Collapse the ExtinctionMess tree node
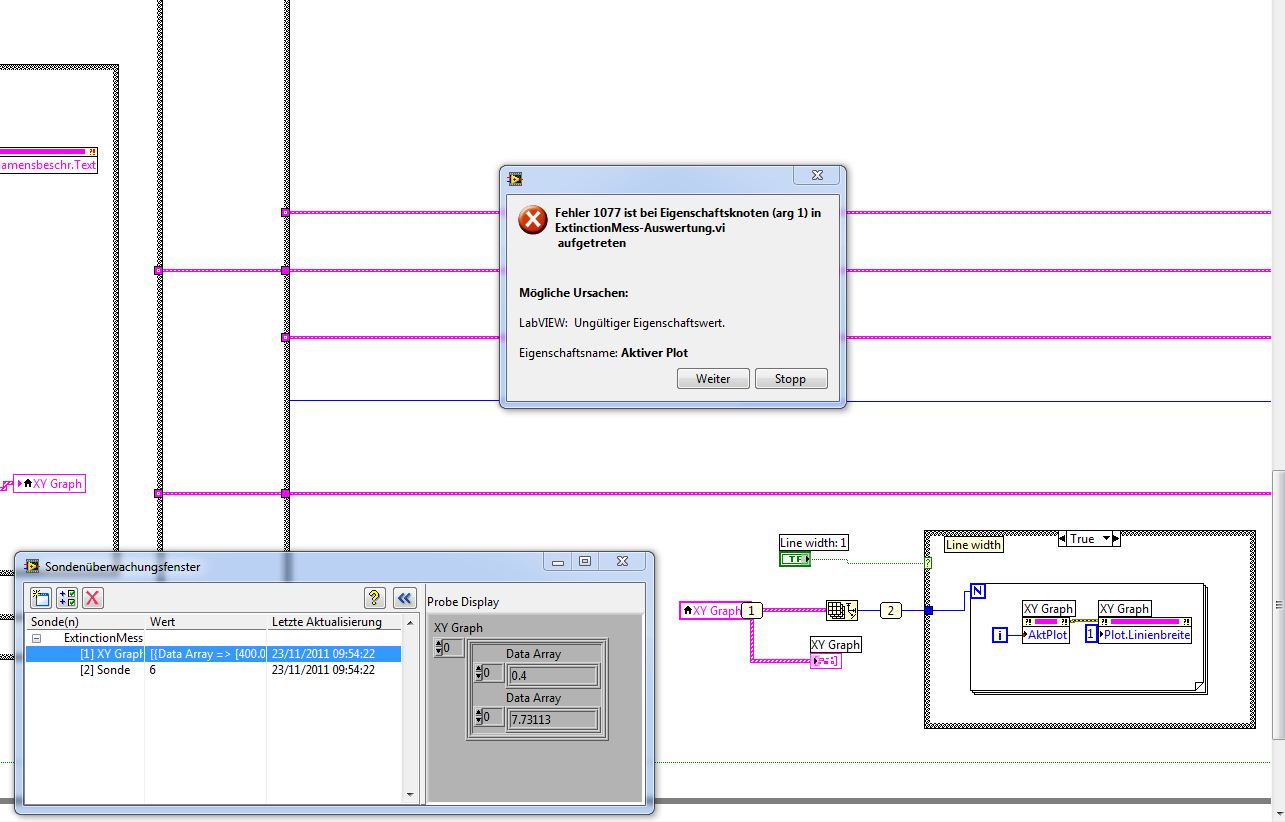1285x822 pixels. point(36,638)
